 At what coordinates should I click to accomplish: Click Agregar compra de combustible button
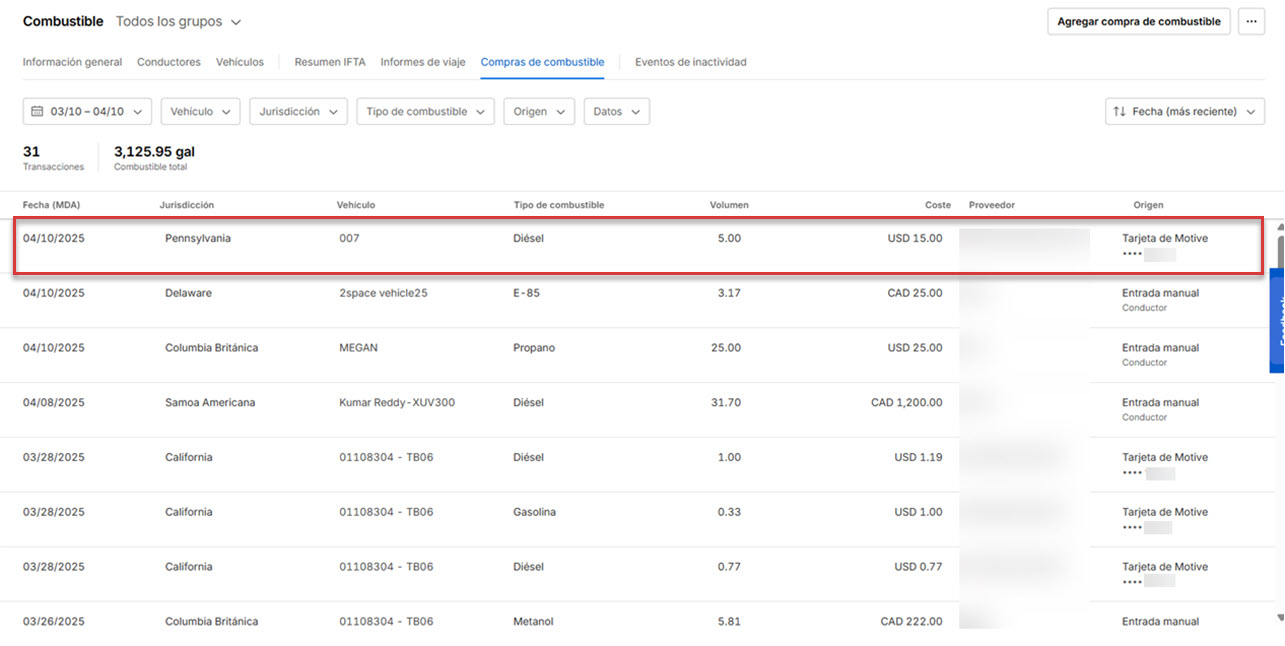coord(1139,21)
